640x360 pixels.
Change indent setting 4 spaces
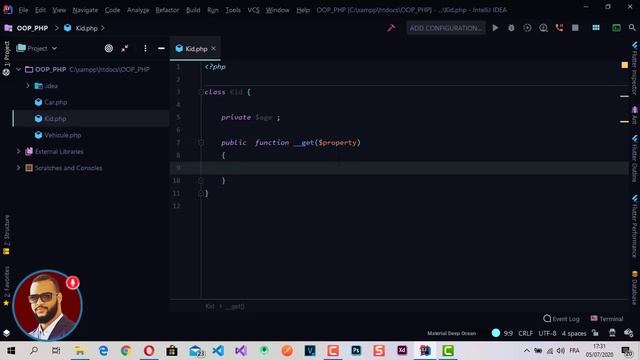click(x=574, y=333)
